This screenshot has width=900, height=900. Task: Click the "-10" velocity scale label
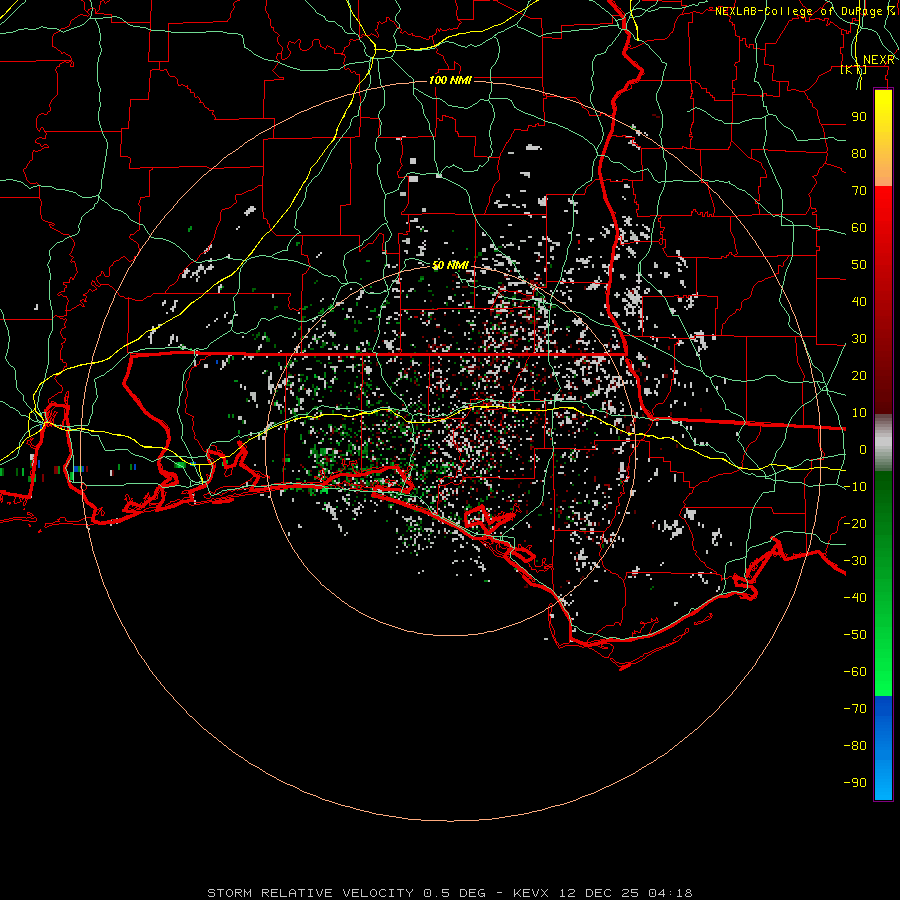click(855, 487)
